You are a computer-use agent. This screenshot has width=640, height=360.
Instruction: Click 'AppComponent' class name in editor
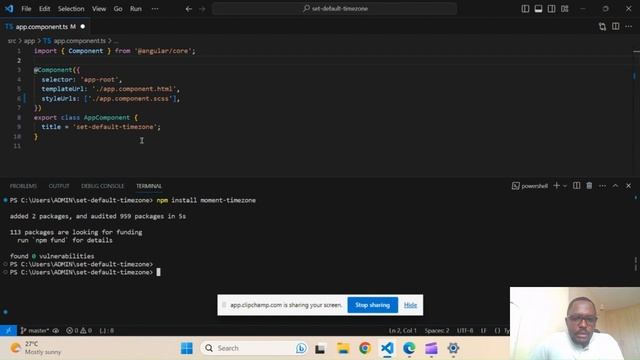tap(107, 118)
